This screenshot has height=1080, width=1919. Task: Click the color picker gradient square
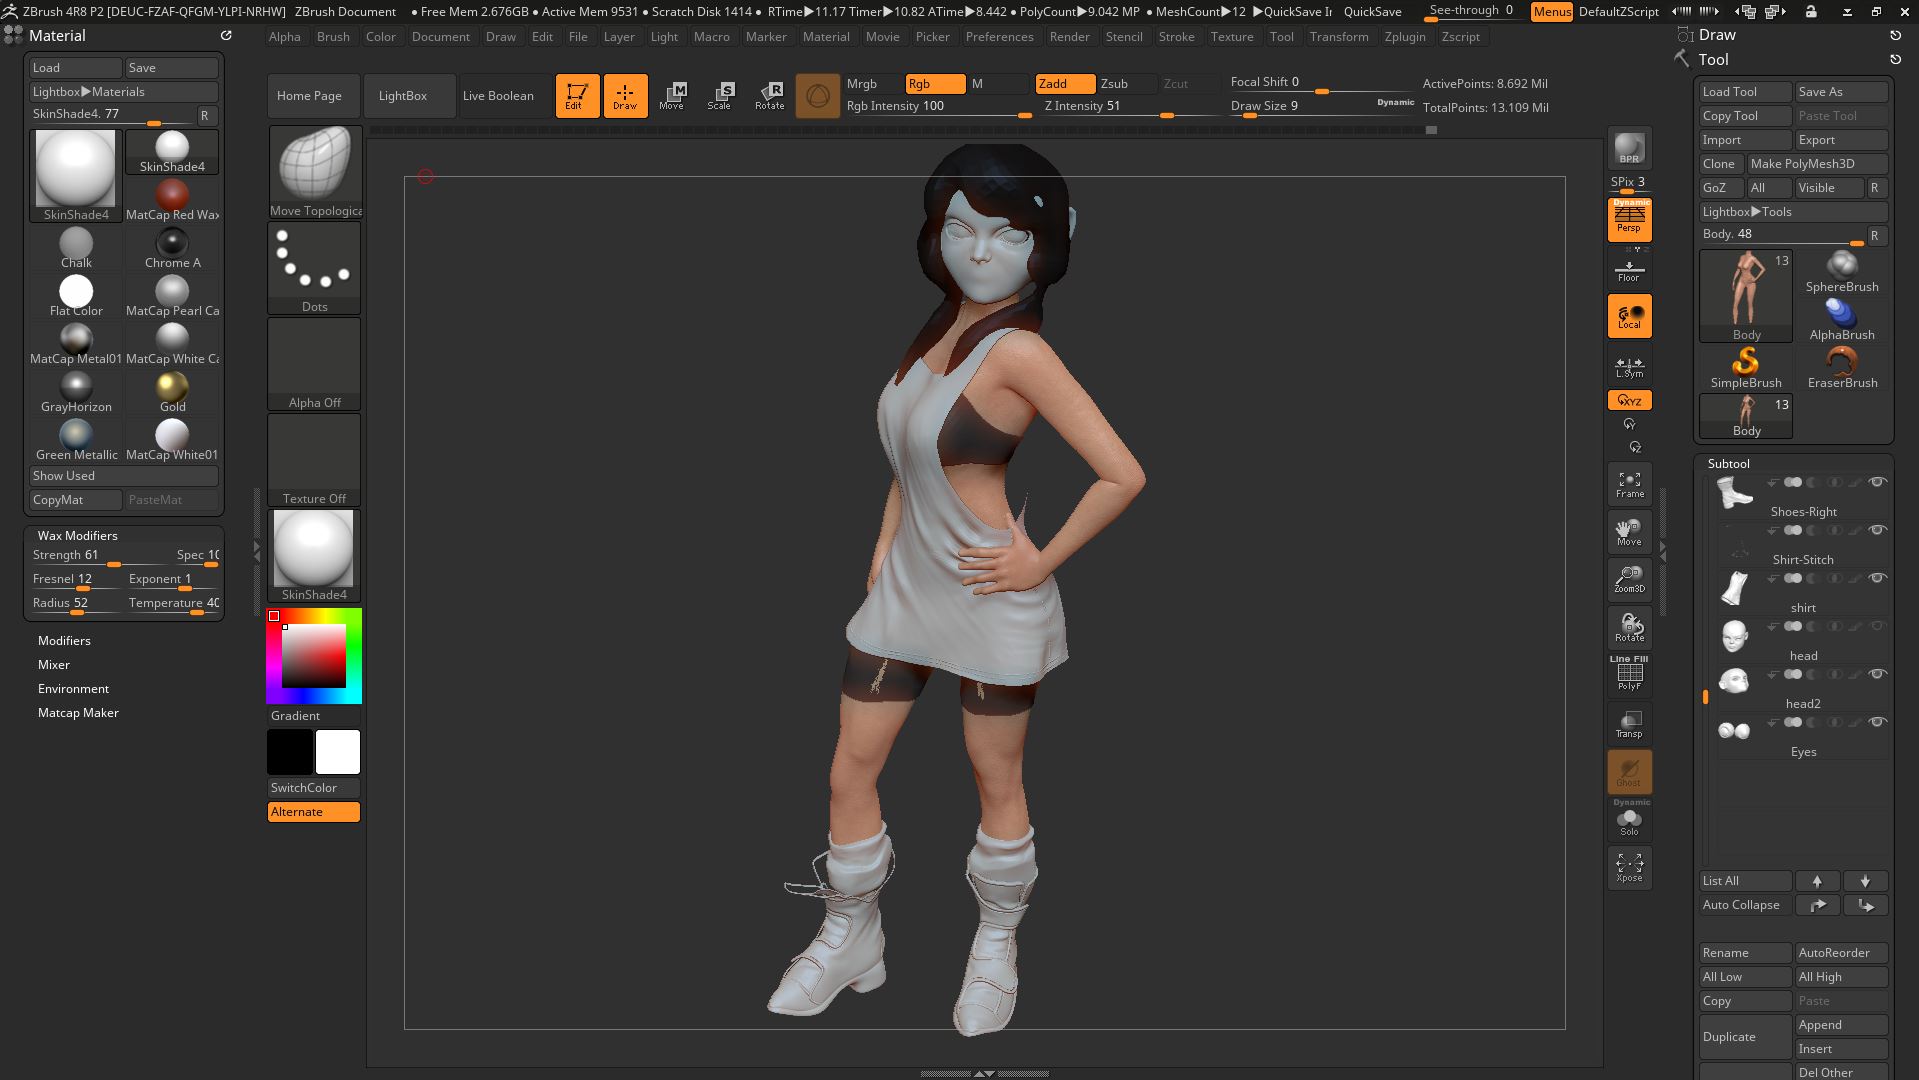[313, 656]
